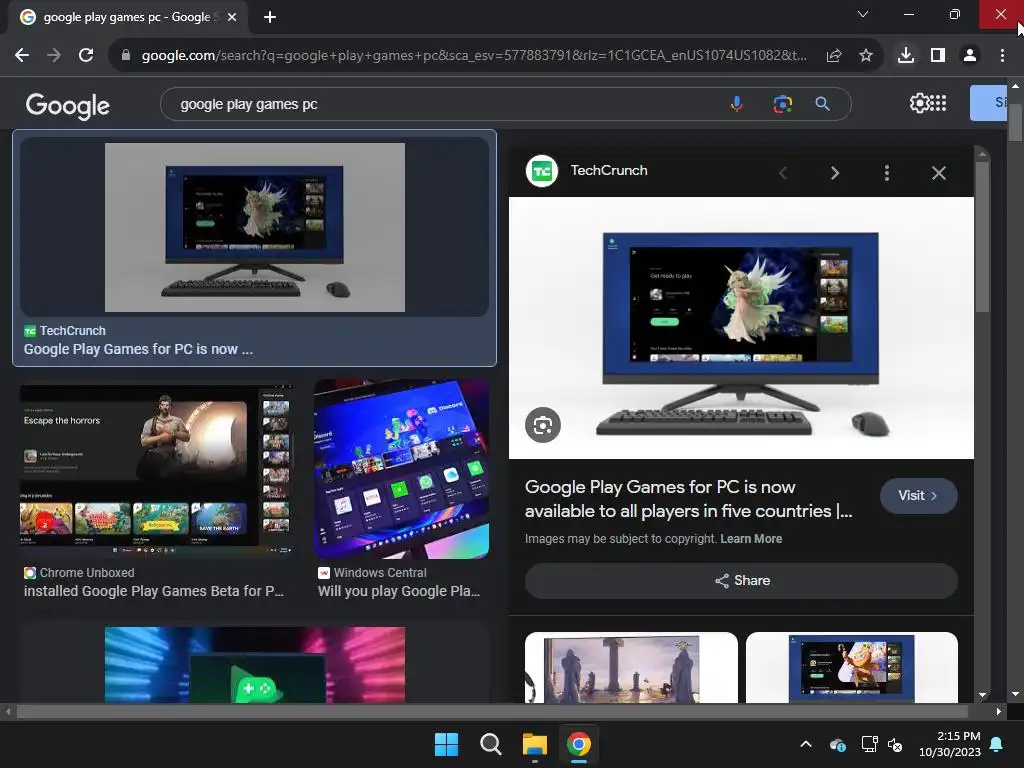Viewport: 1024px width, 768px height.
Task: Close the google play games tab
Action: coord(232,17)
